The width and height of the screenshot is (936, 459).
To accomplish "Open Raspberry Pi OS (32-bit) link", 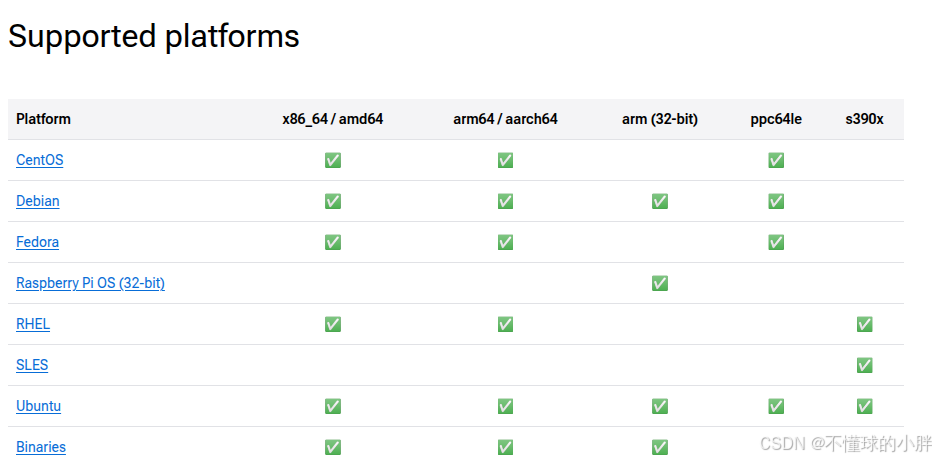I will (x=90, y=283).
